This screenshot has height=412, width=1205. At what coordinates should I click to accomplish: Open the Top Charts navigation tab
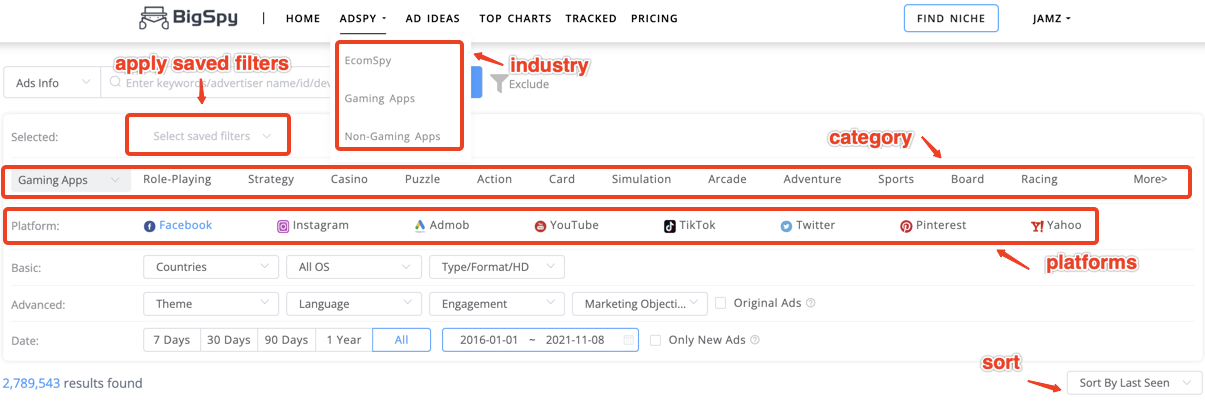click(515, 19)
